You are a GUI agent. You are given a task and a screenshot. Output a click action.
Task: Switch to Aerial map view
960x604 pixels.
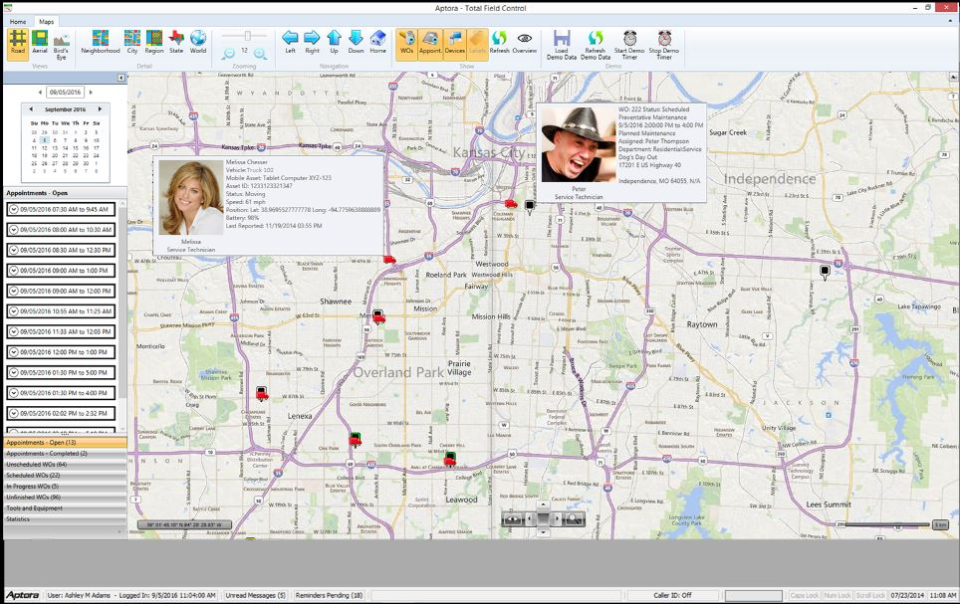click(40, 43)
